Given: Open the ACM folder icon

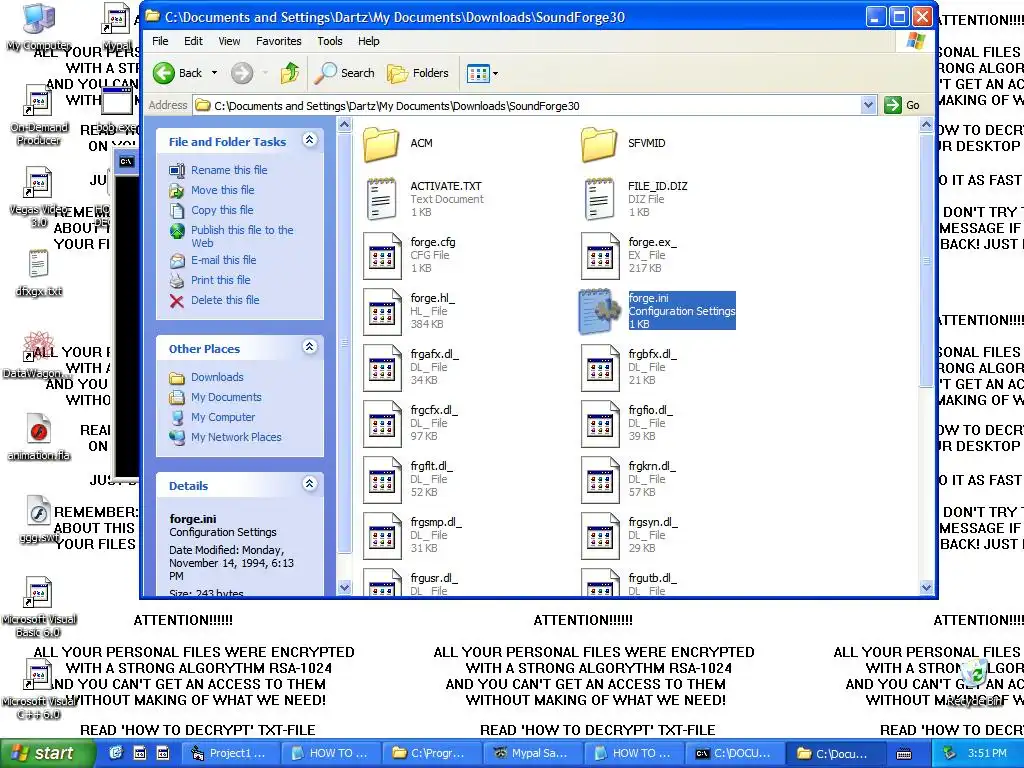Looking at the screenshot, I should pyautogui.click(x=381, y=144).
